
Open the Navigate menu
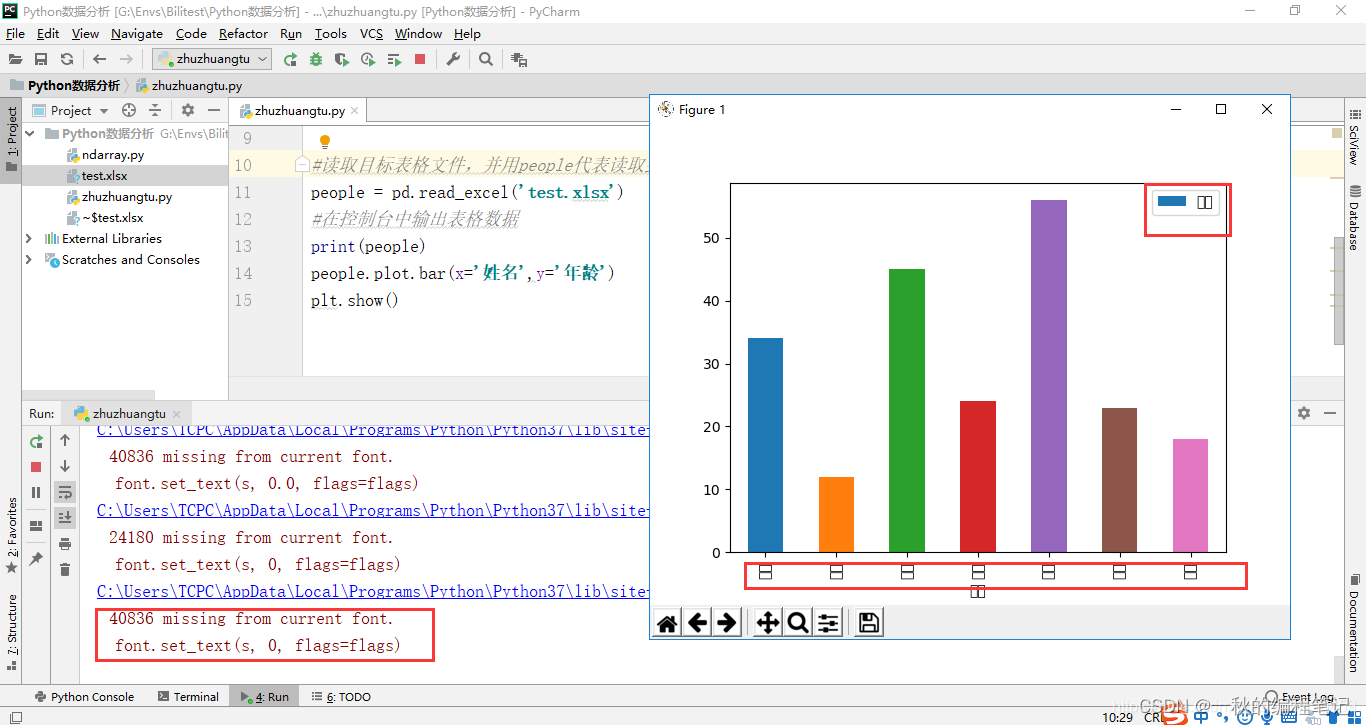click(137, 33)
